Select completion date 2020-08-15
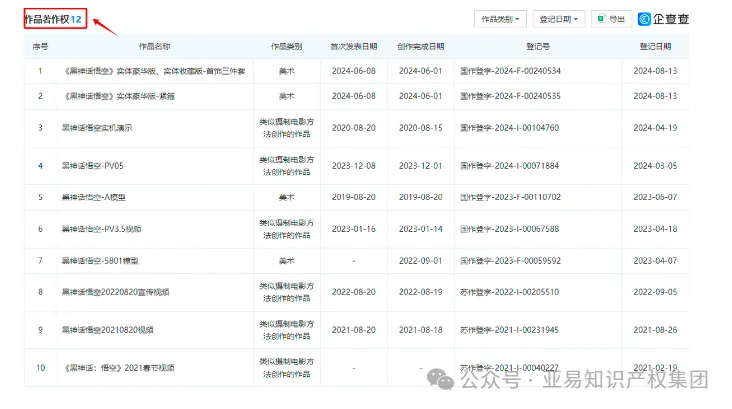The image size is (732, 409). [420, 128]
